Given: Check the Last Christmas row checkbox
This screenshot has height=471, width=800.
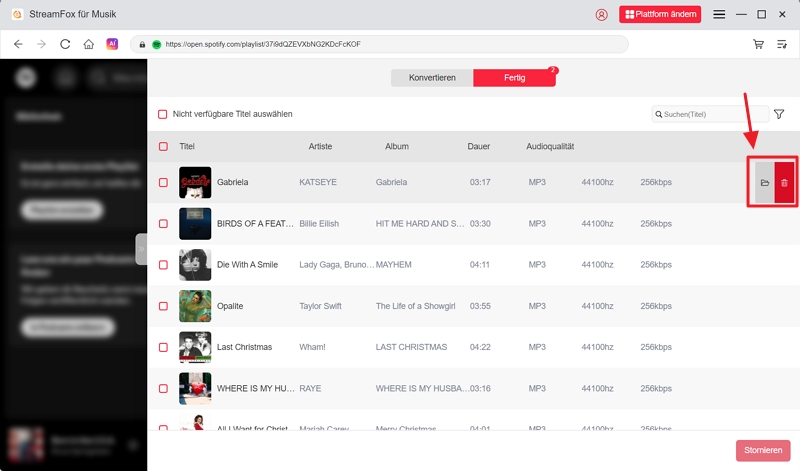Looking at the screenshot, I should pos(163,347).
